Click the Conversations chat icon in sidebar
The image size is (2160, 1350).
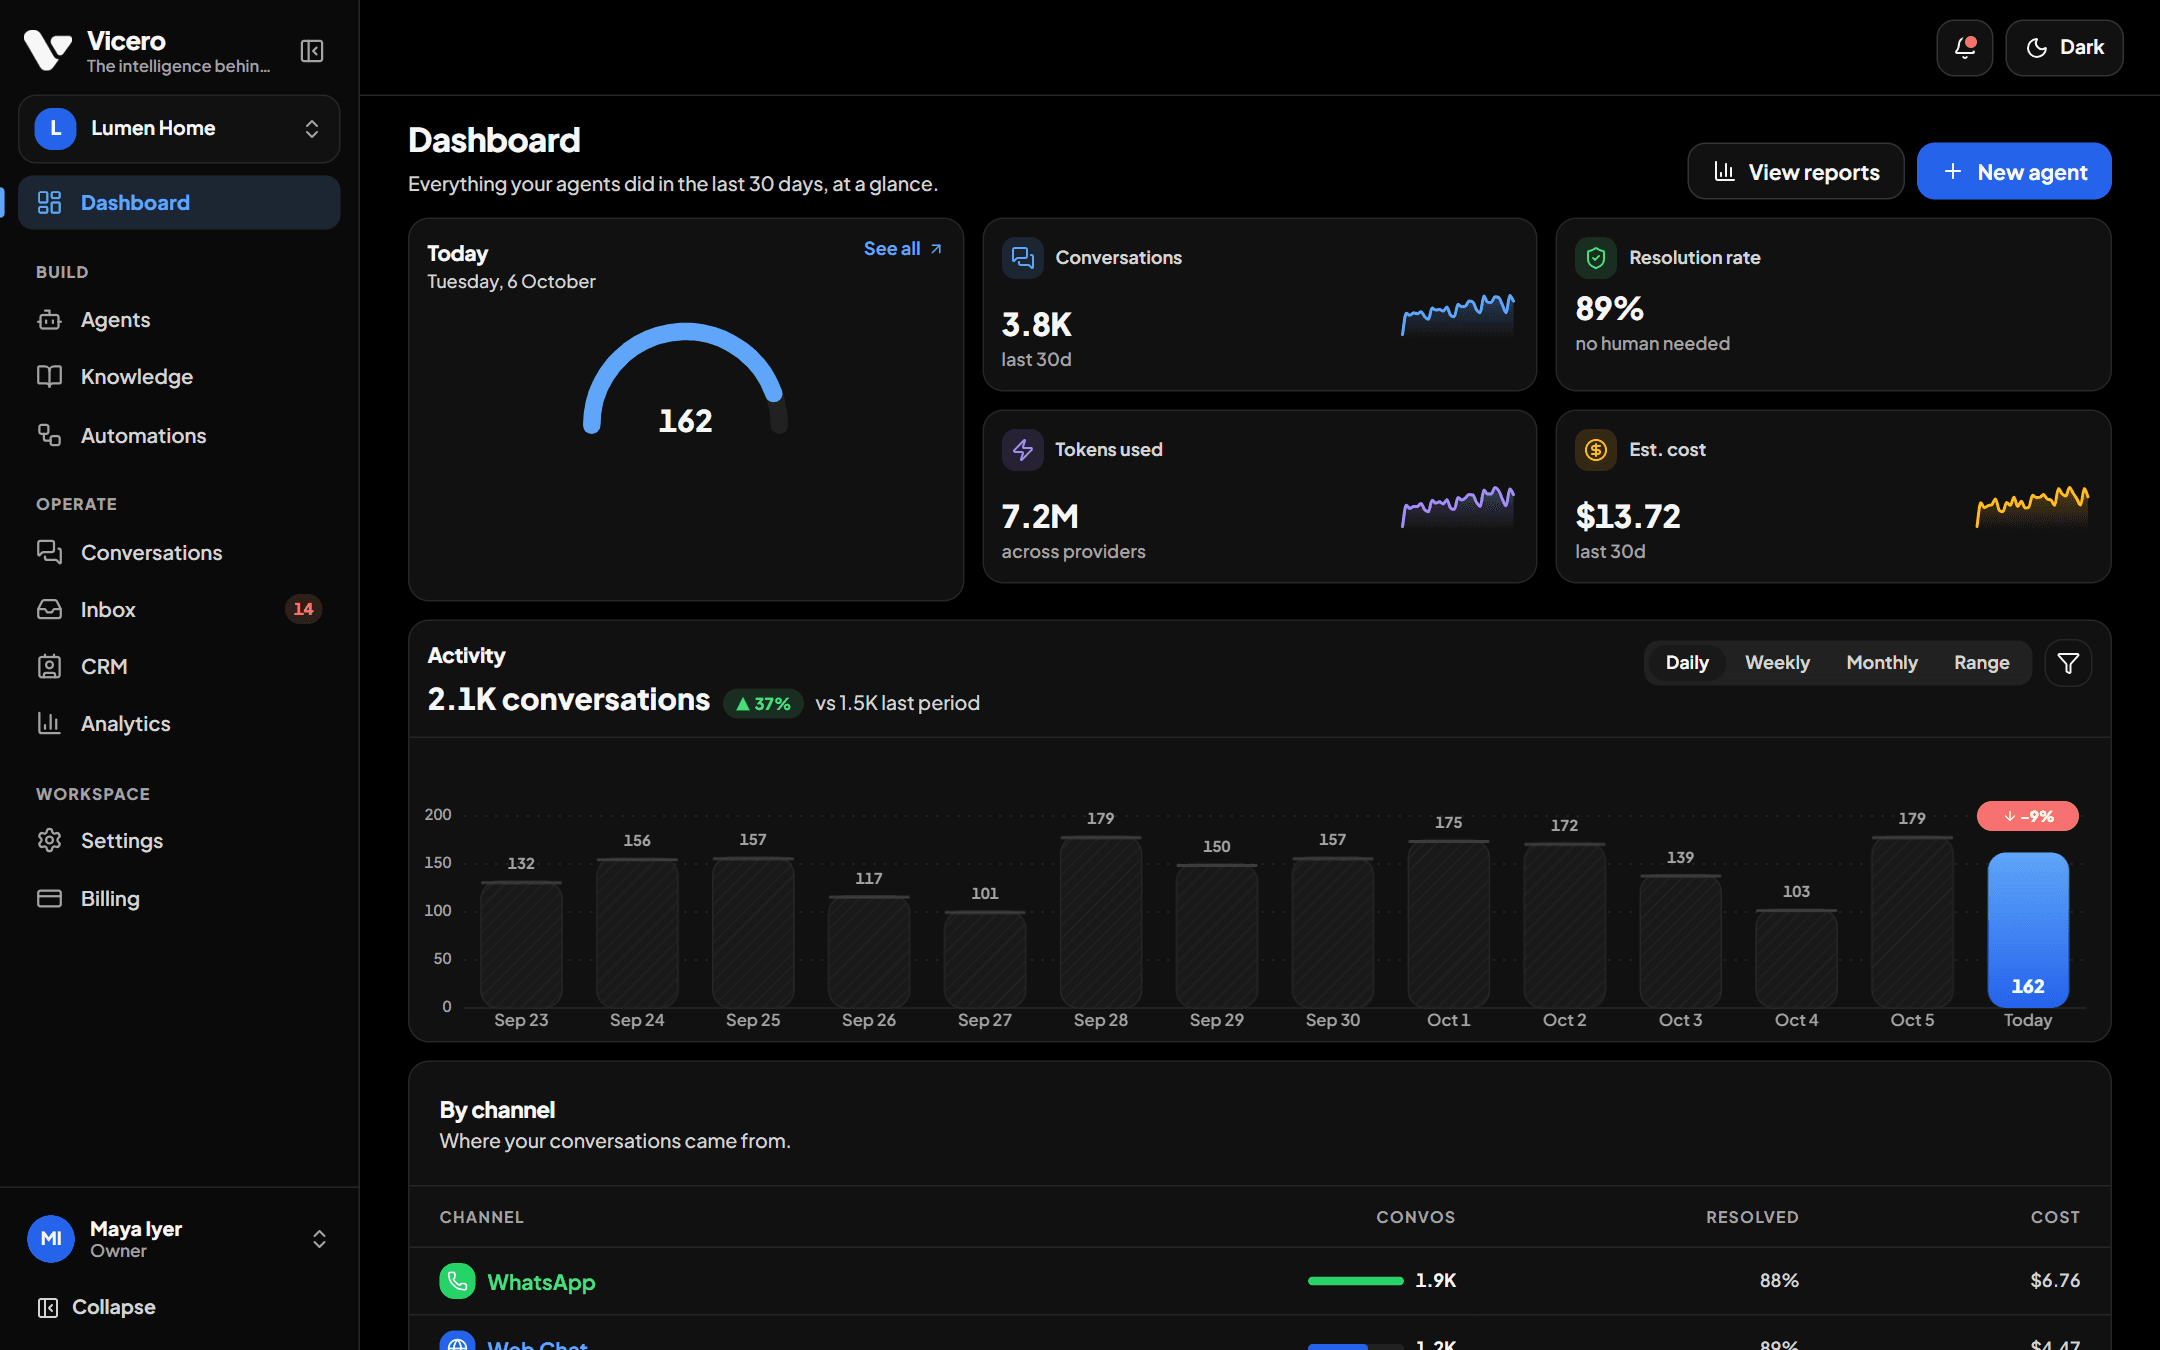(49, 552)
